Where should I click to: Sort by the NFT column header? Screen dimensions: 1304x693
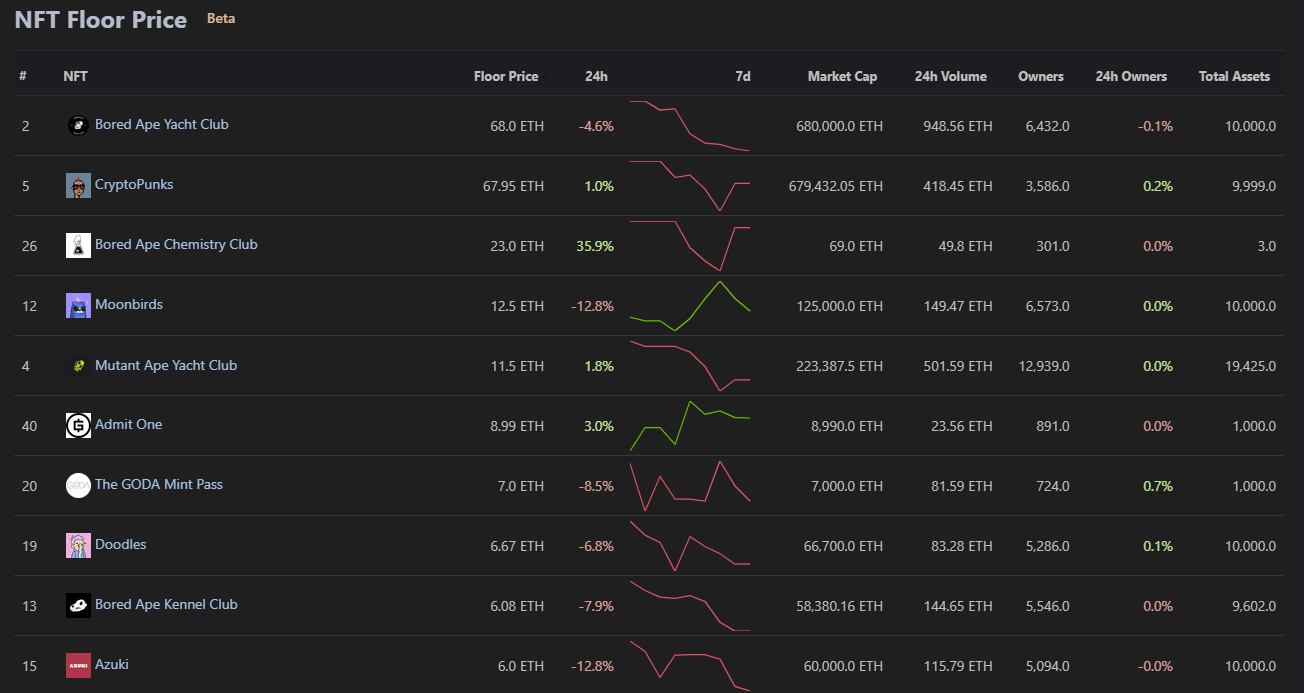(x=76, y=76)
